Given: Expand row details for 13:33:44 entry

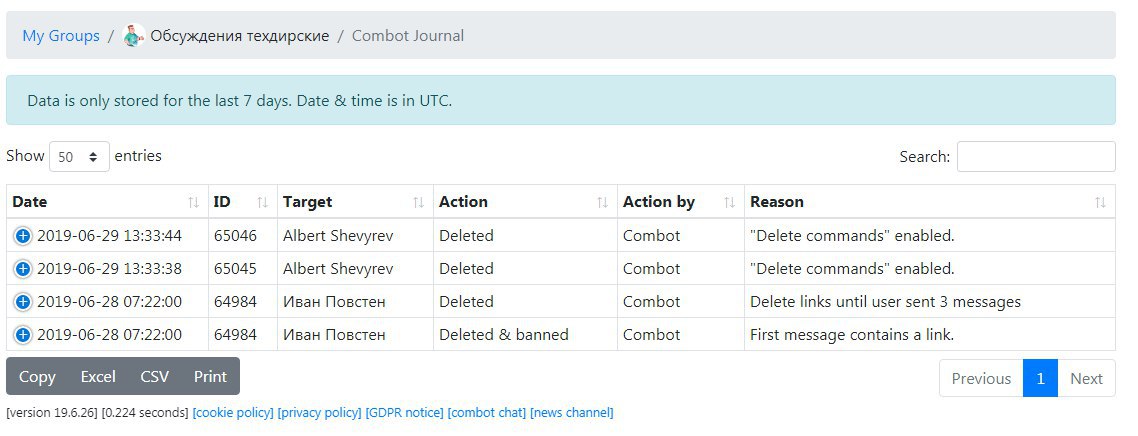Looking at the screenshot, I should 22,236.
